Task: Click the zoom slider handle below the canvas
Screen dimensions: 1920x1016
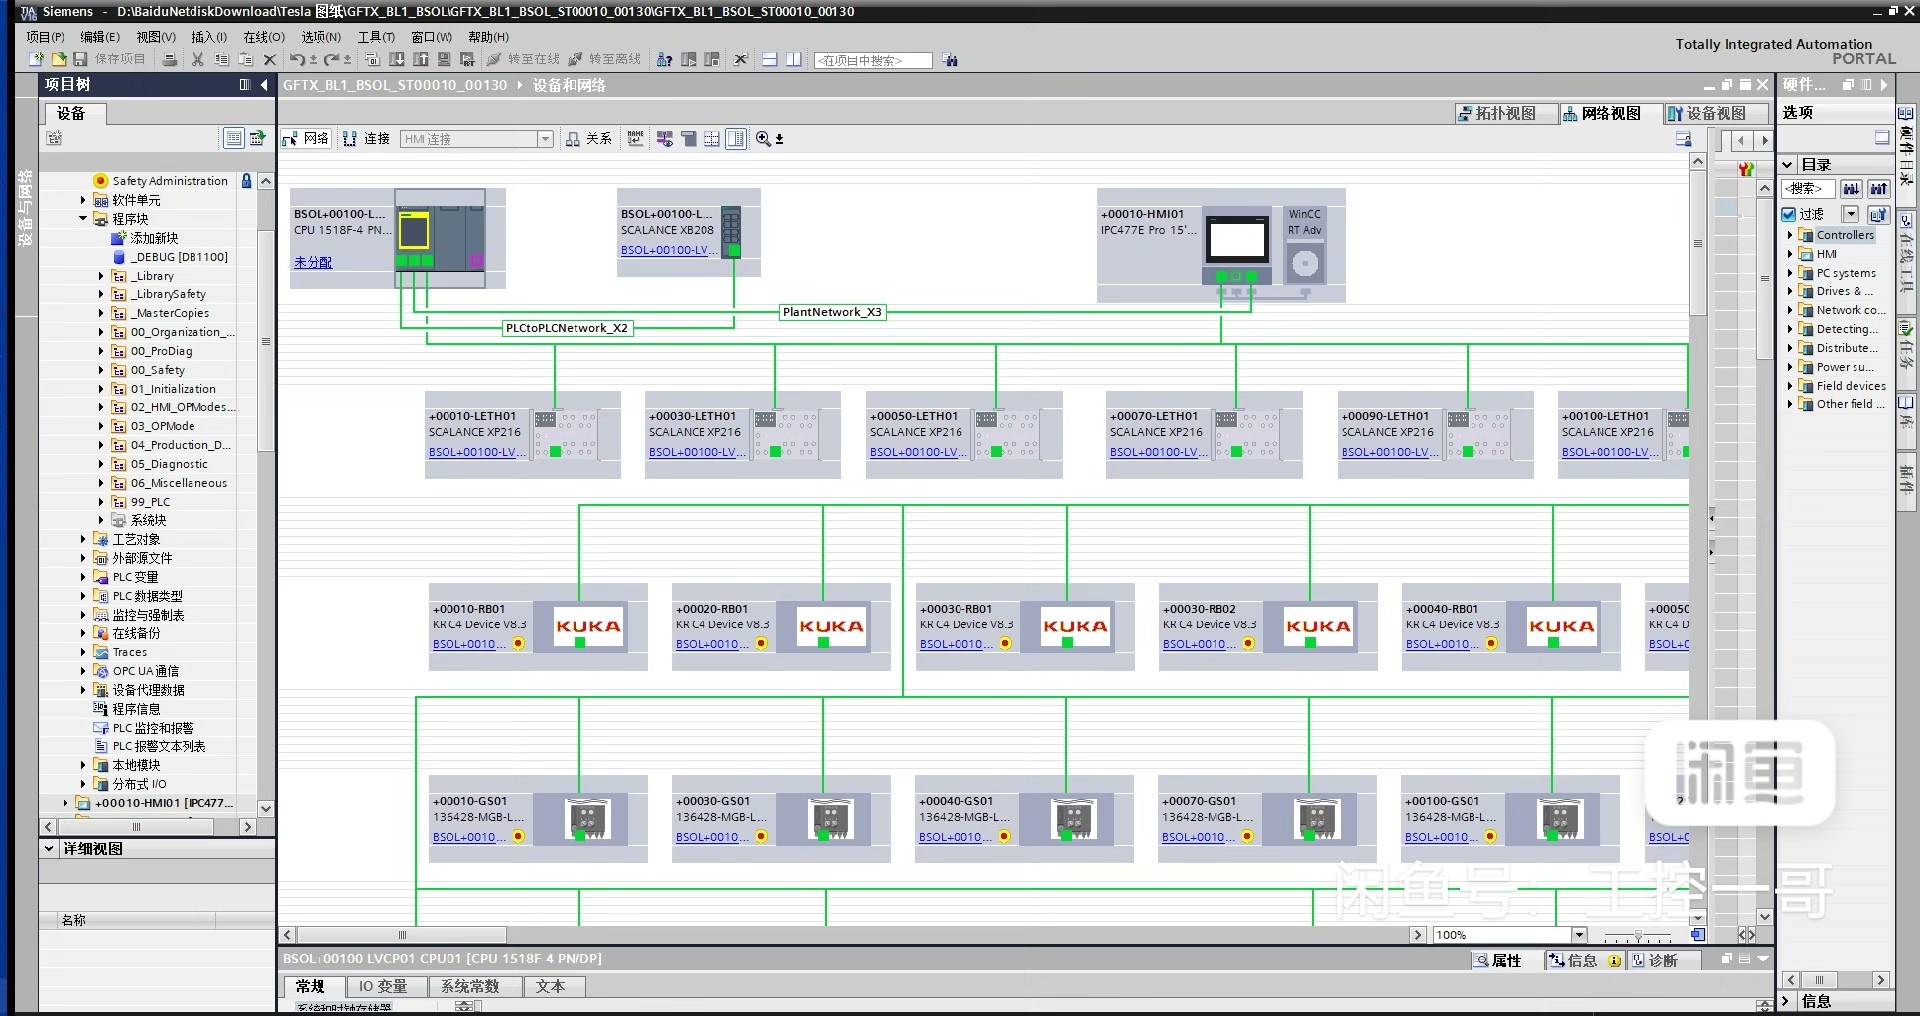Action: pyautogui.click(x=1637, y=935)
